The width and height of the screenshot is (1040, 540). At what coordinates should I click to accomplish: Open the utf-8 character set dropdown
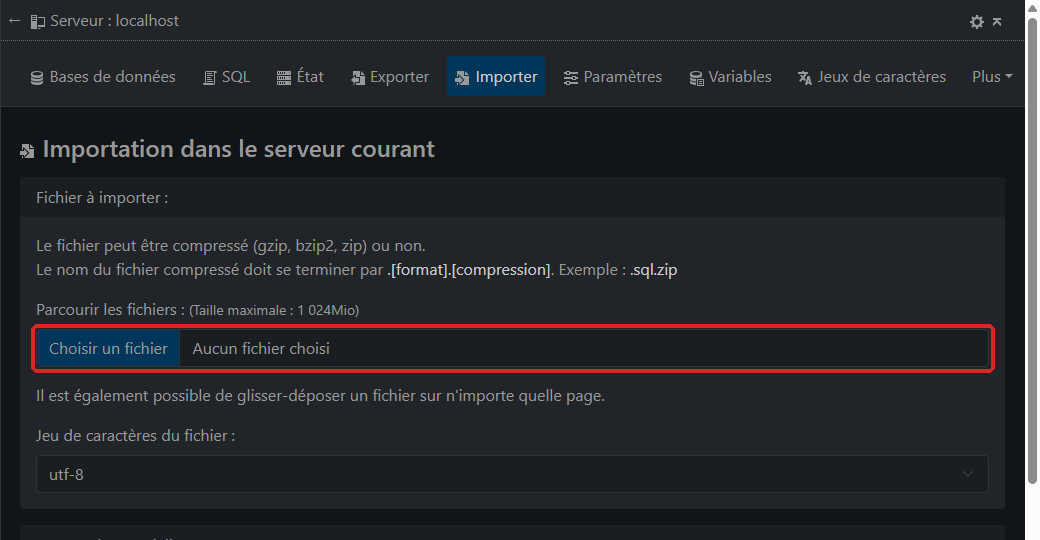(512, 474)
